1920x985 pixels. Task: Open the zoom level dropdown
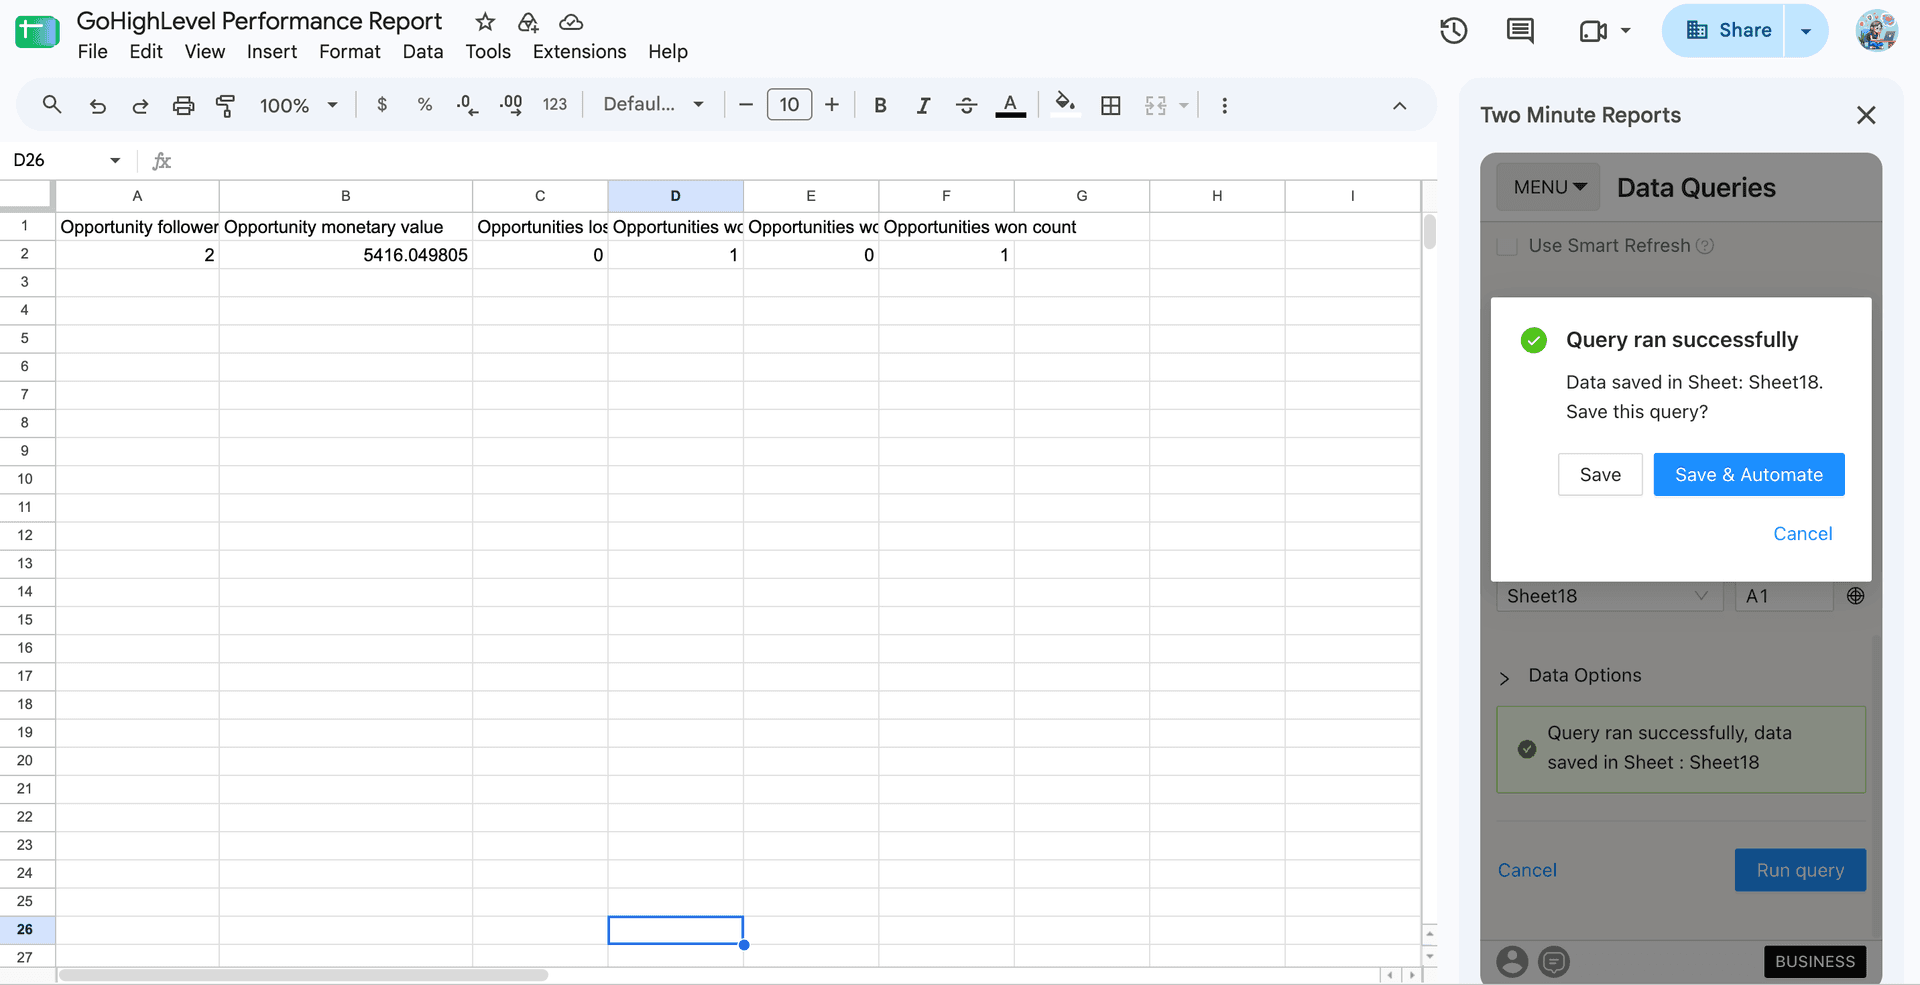click(299, 105)
